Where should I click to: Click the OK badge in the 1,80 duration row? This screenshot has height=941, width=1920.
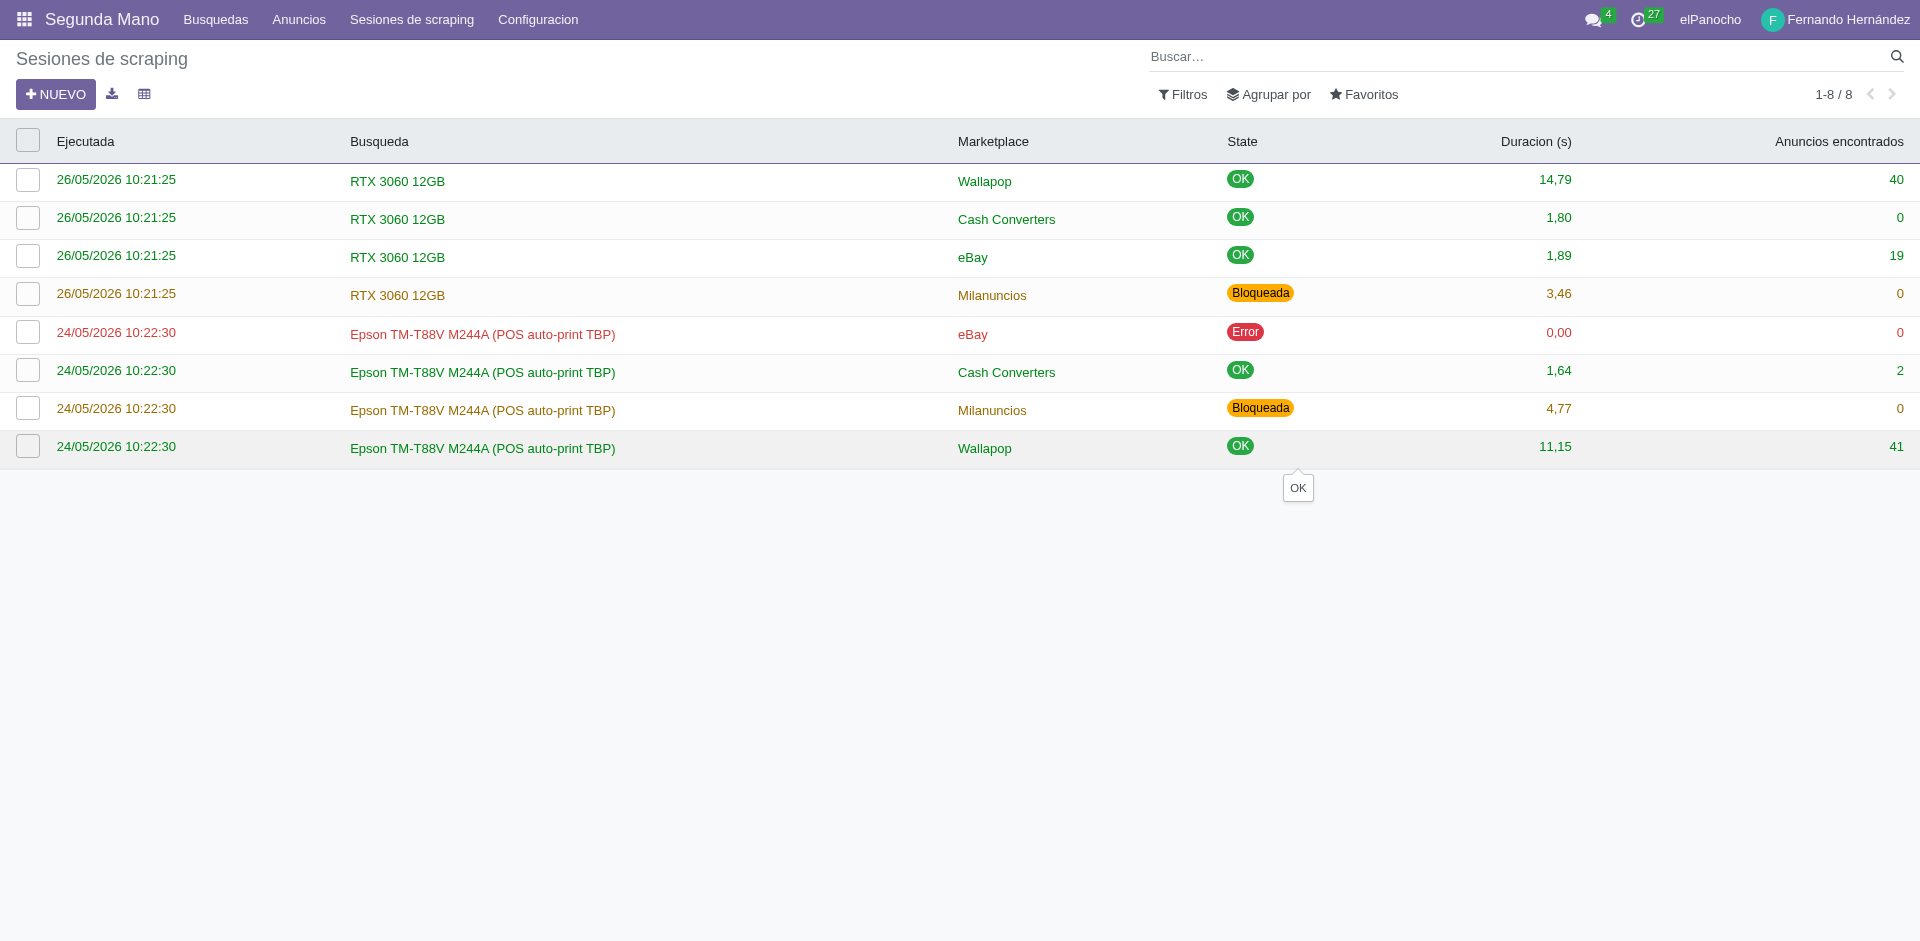tap(1240, 217)
